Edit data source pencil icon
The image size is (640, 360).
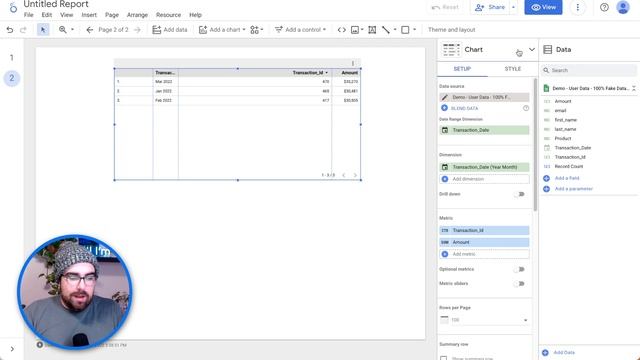click(x=444, y=97)
